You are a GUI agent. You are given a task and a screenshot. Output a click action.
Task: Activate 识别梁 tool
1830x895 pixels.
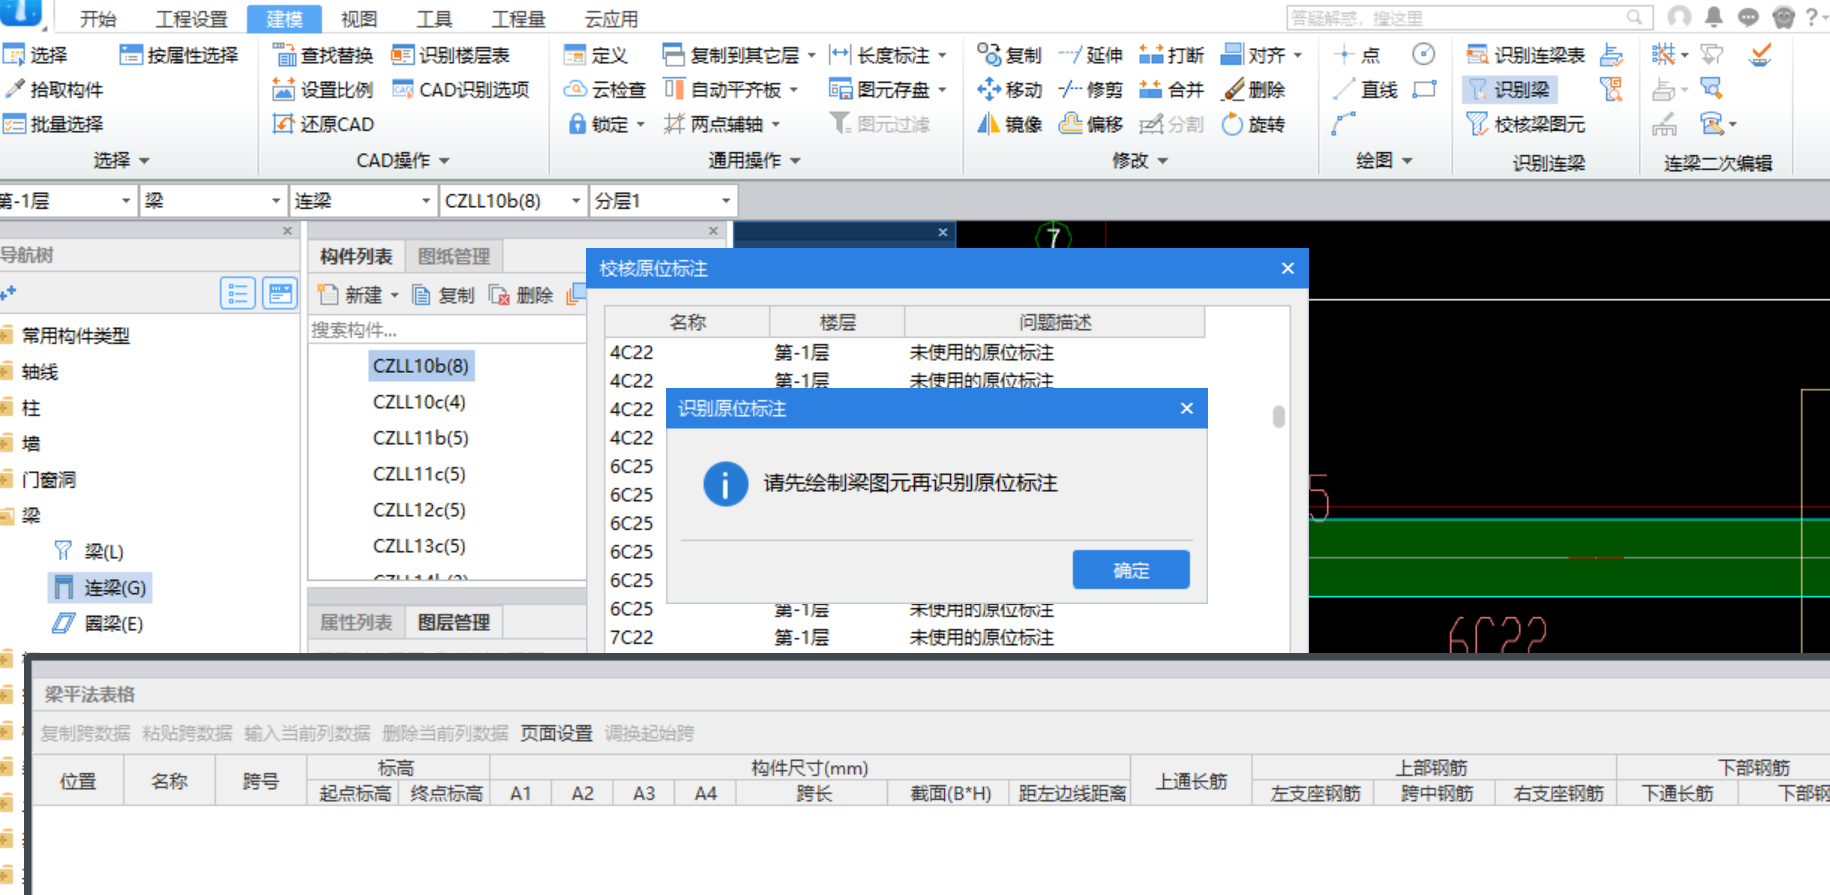coord(1509,89)
